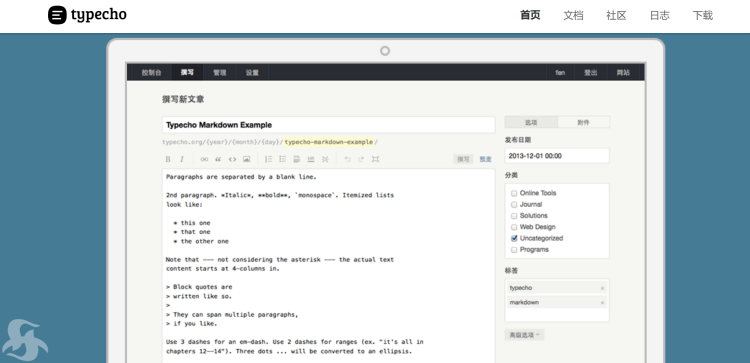Screen dimensions: 750x363
Task: Switch to the 附件 attachments tab
Action: (584, 122)
